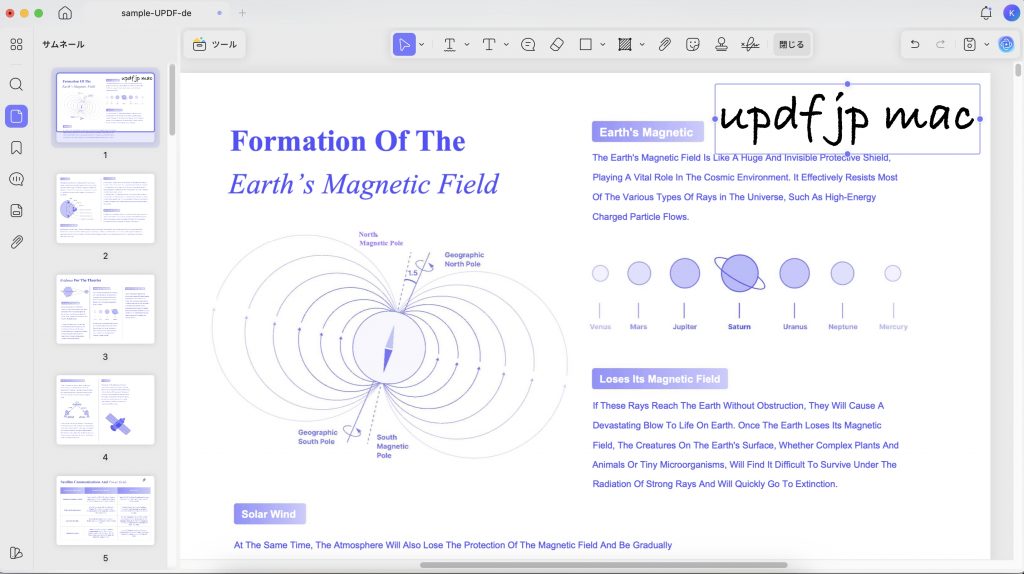Open a new tab with plus
1024x574 pixels.
point(242,13)
